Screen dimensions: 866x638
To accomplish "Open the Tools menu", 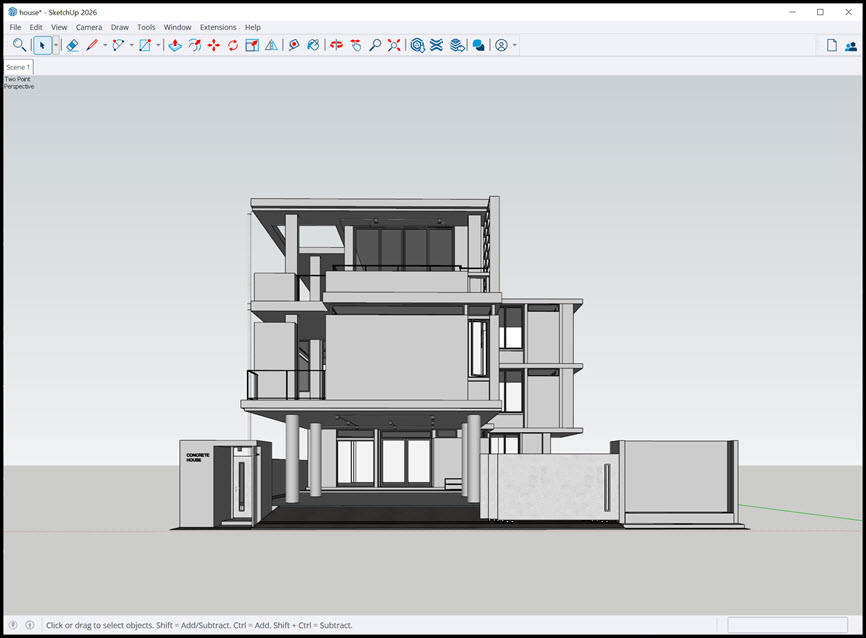I will (x=146, y=27).
